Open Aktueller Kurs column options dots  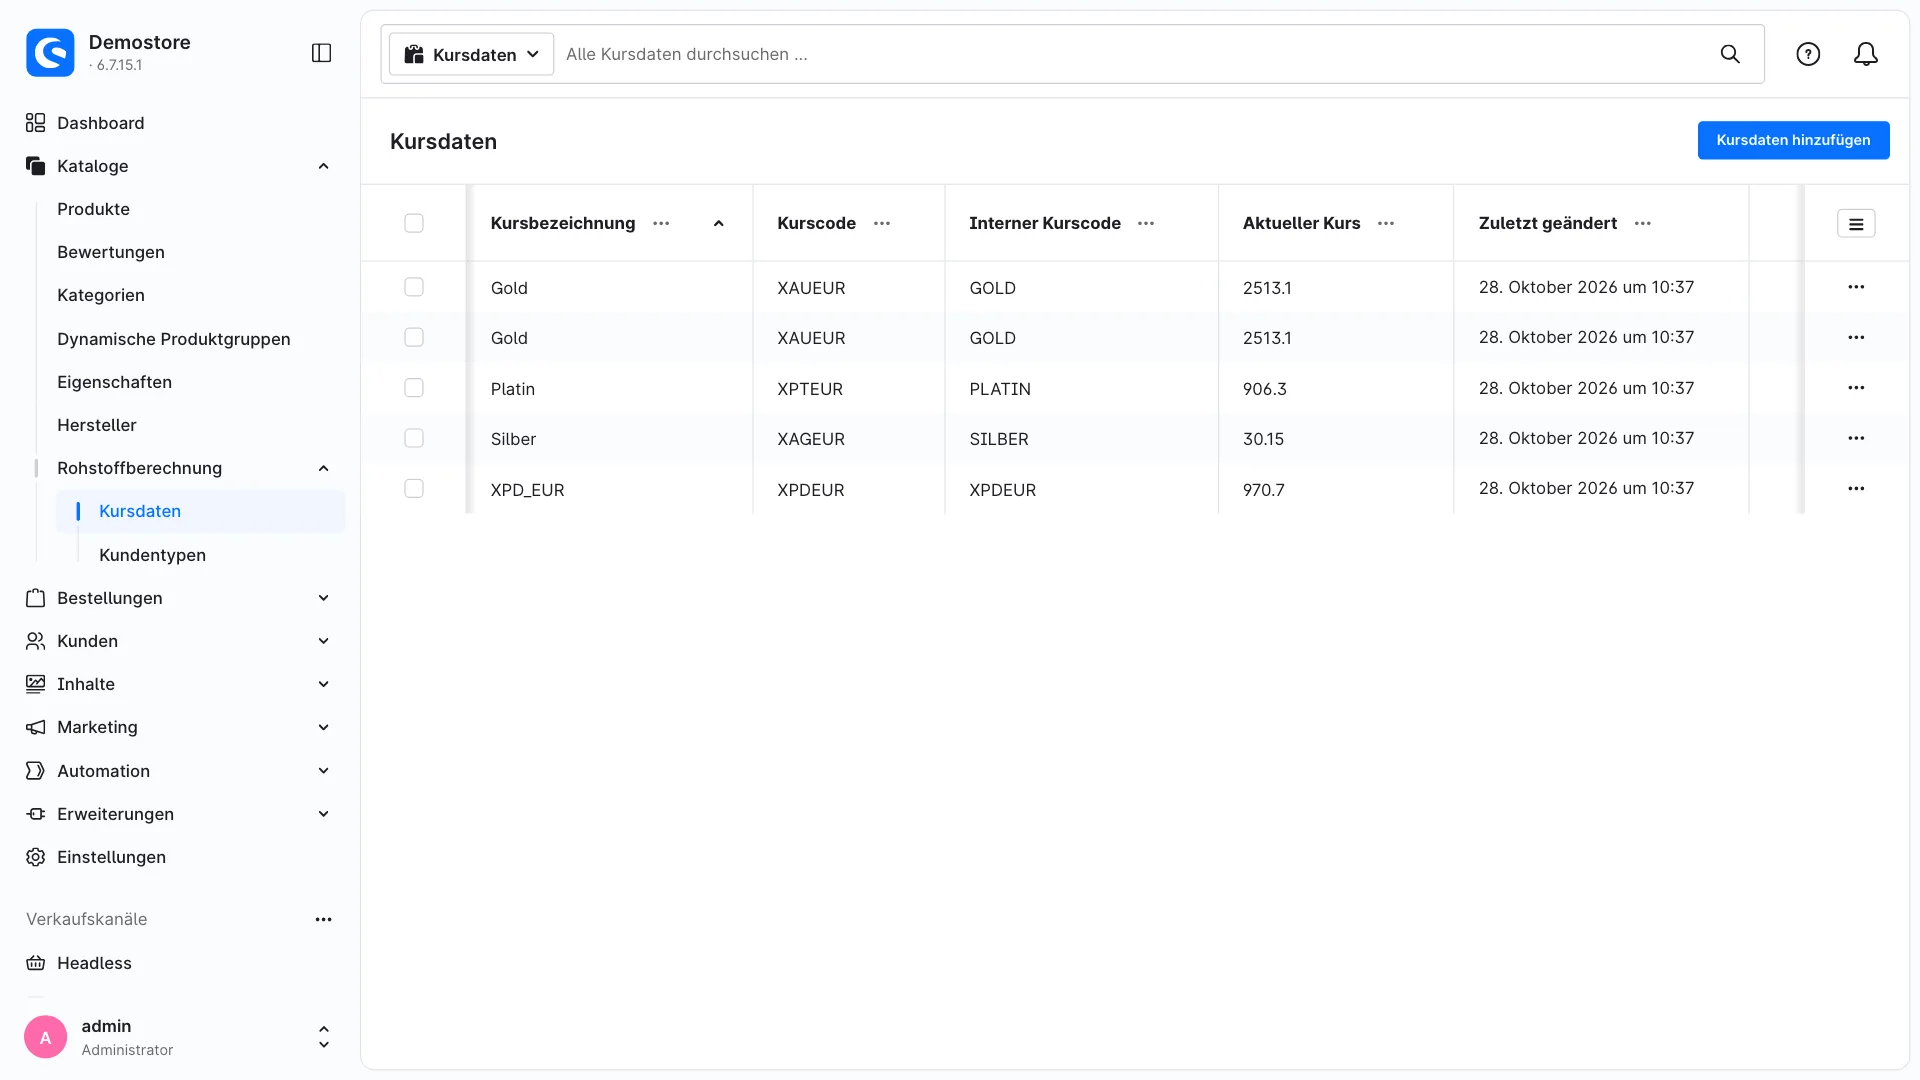tap(1386, 223)
